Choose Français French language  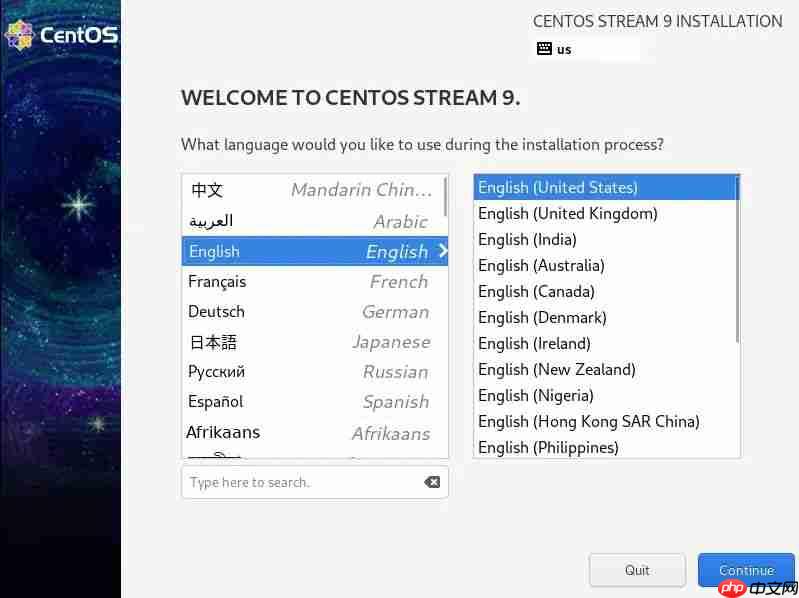pyautogui.click(x=313, y=281)
